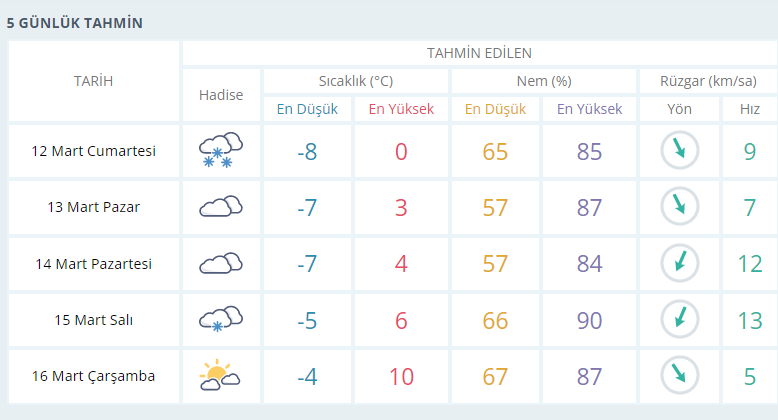The width and height of the screenshot is (778, 420).
Task: Click the TARİH header cell
Action: 93,81
